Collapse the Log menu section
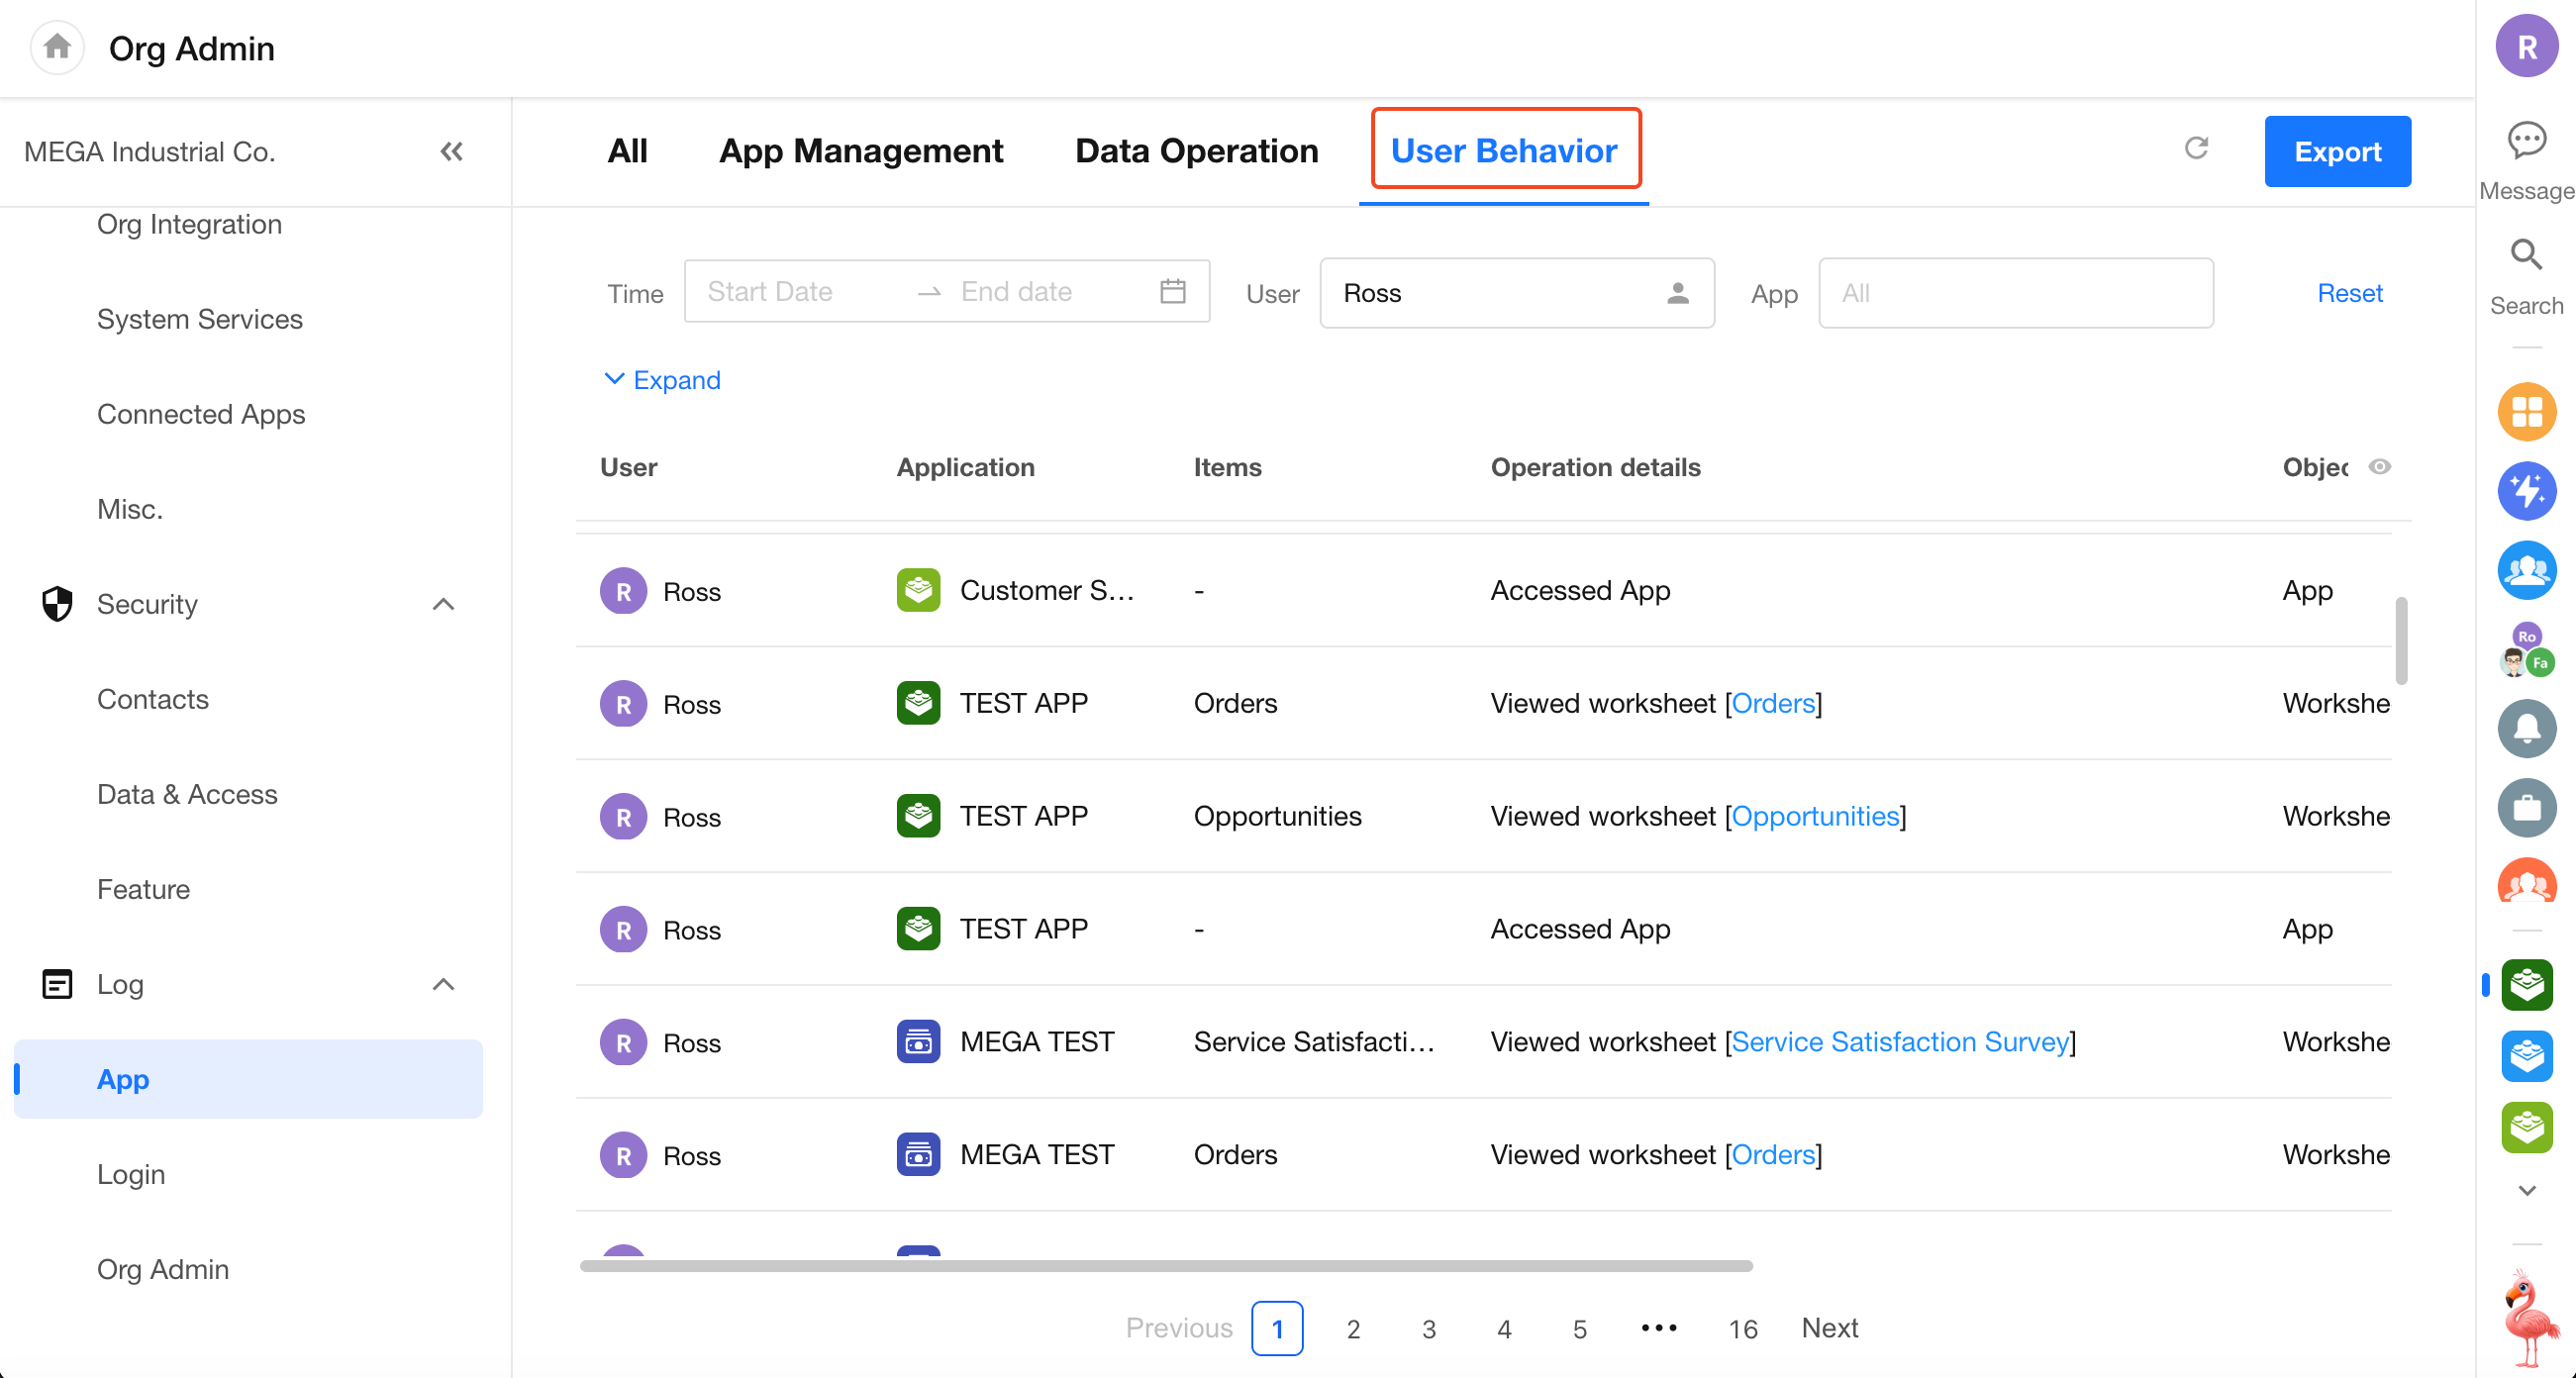 (x=443, y=984)
